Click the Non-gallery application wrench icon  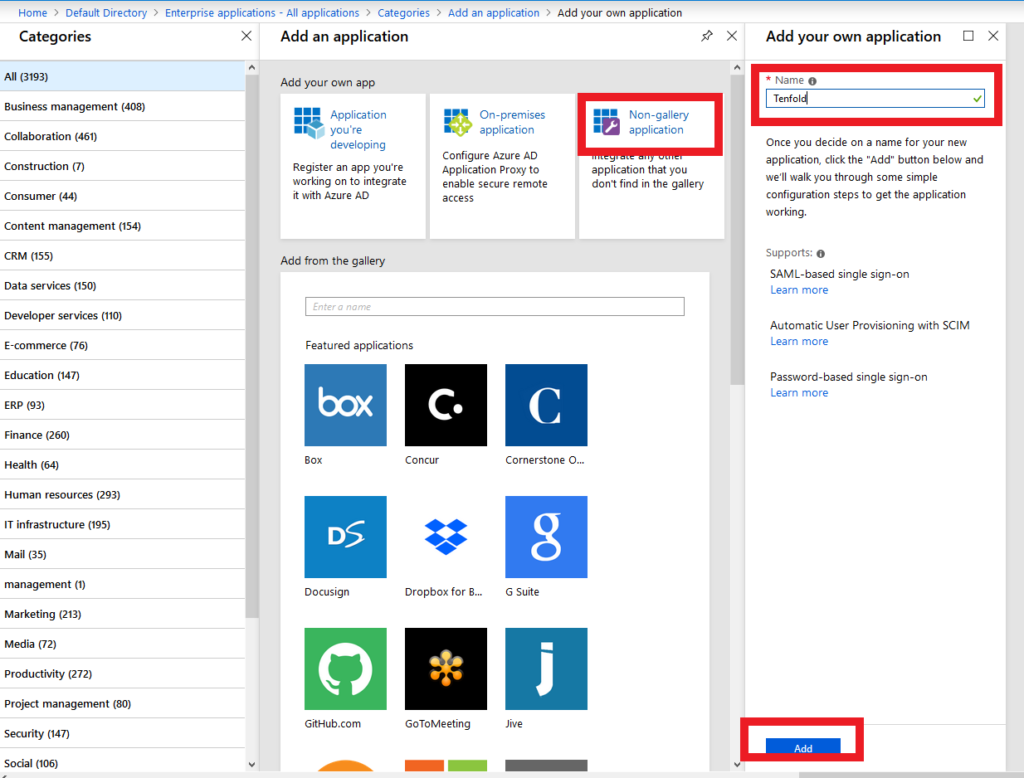click(x=606, y=122)
